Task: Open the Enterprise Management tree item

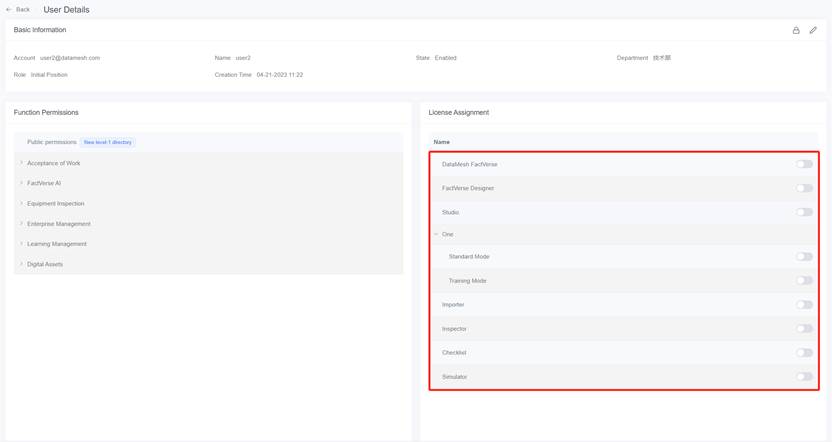Action: (21, 224)
